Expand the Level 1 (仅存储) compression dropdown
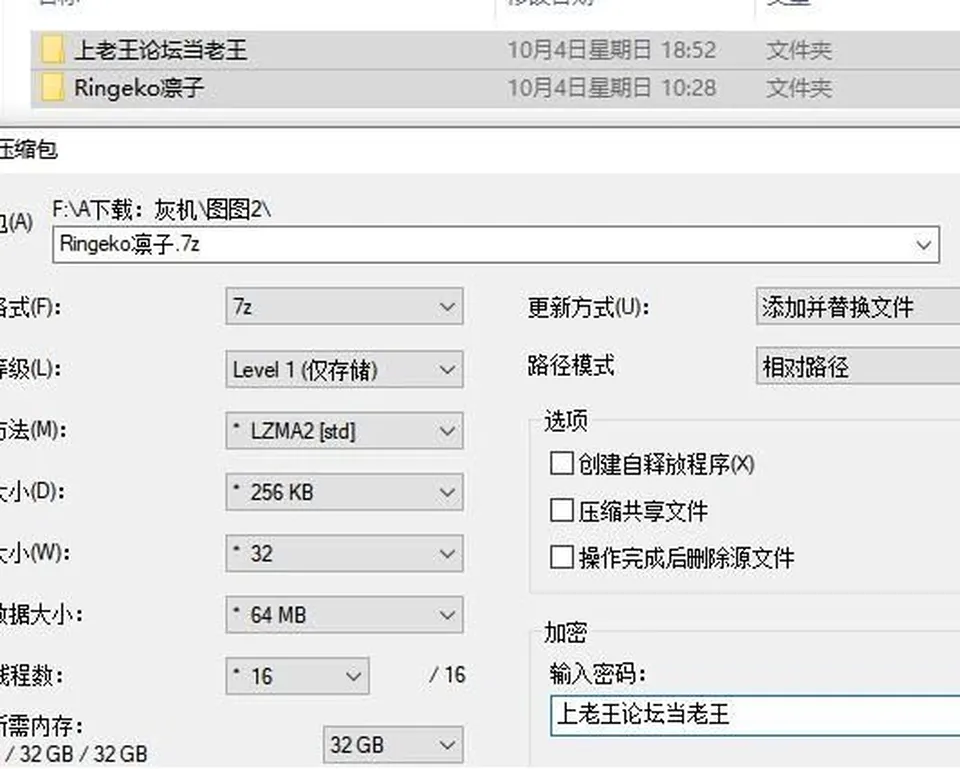This screenshot has height=769, width=960. click(x=344, y=369)
